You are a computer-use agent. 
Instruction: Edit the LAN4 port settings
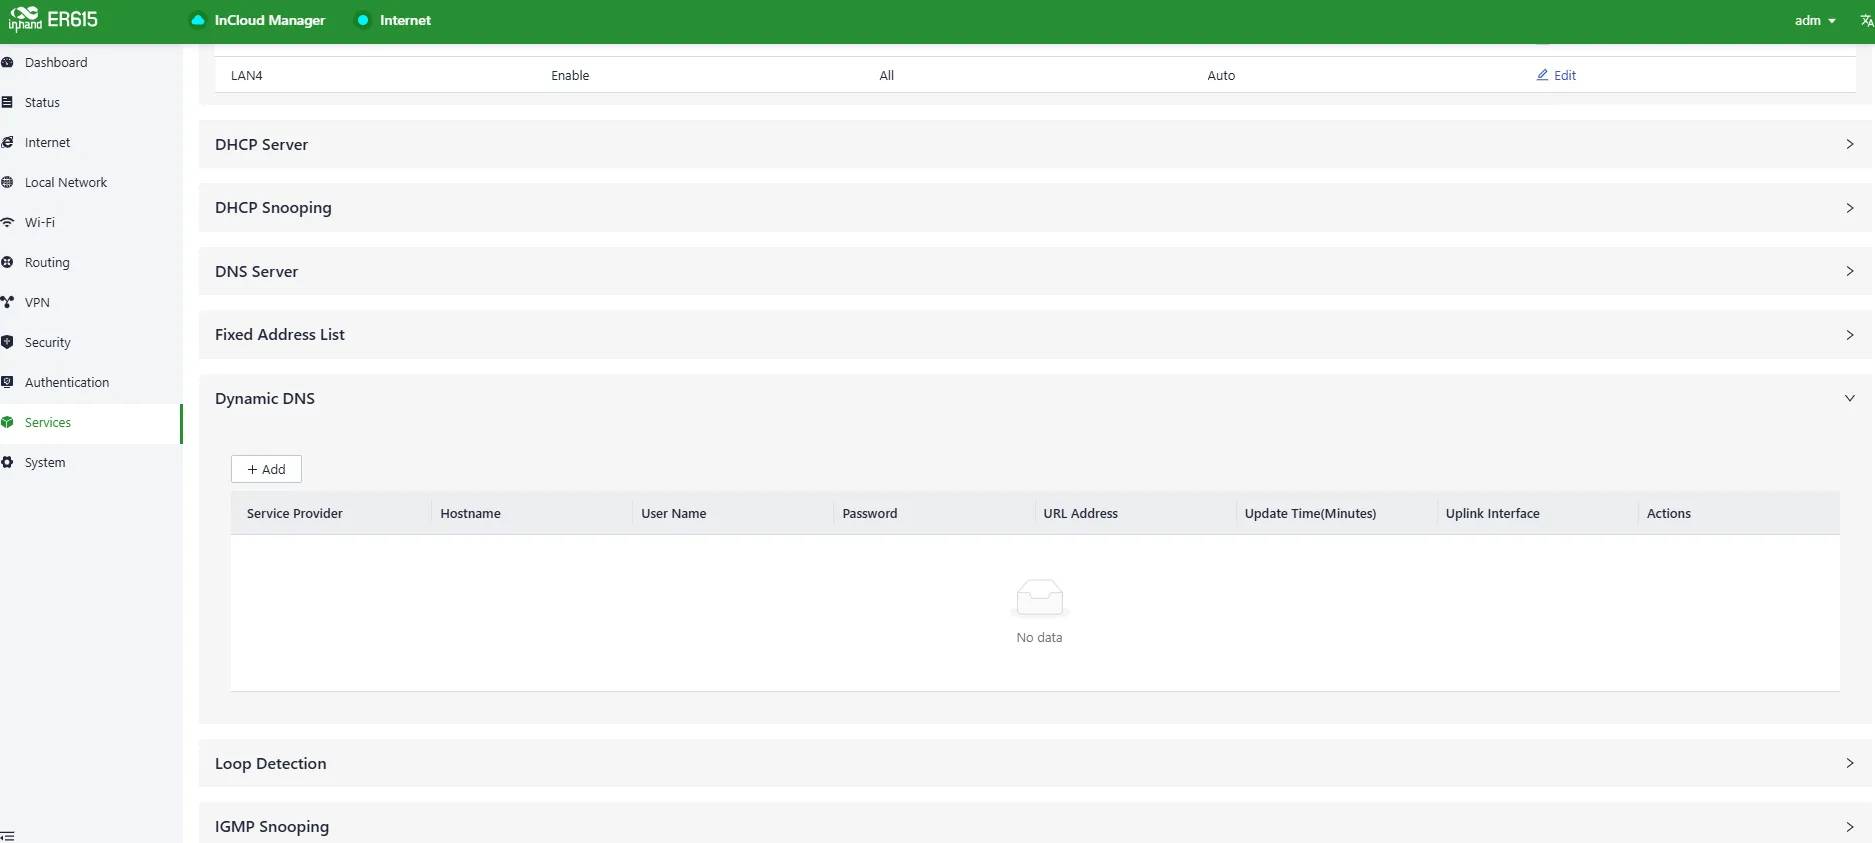tap(1556, 75)
